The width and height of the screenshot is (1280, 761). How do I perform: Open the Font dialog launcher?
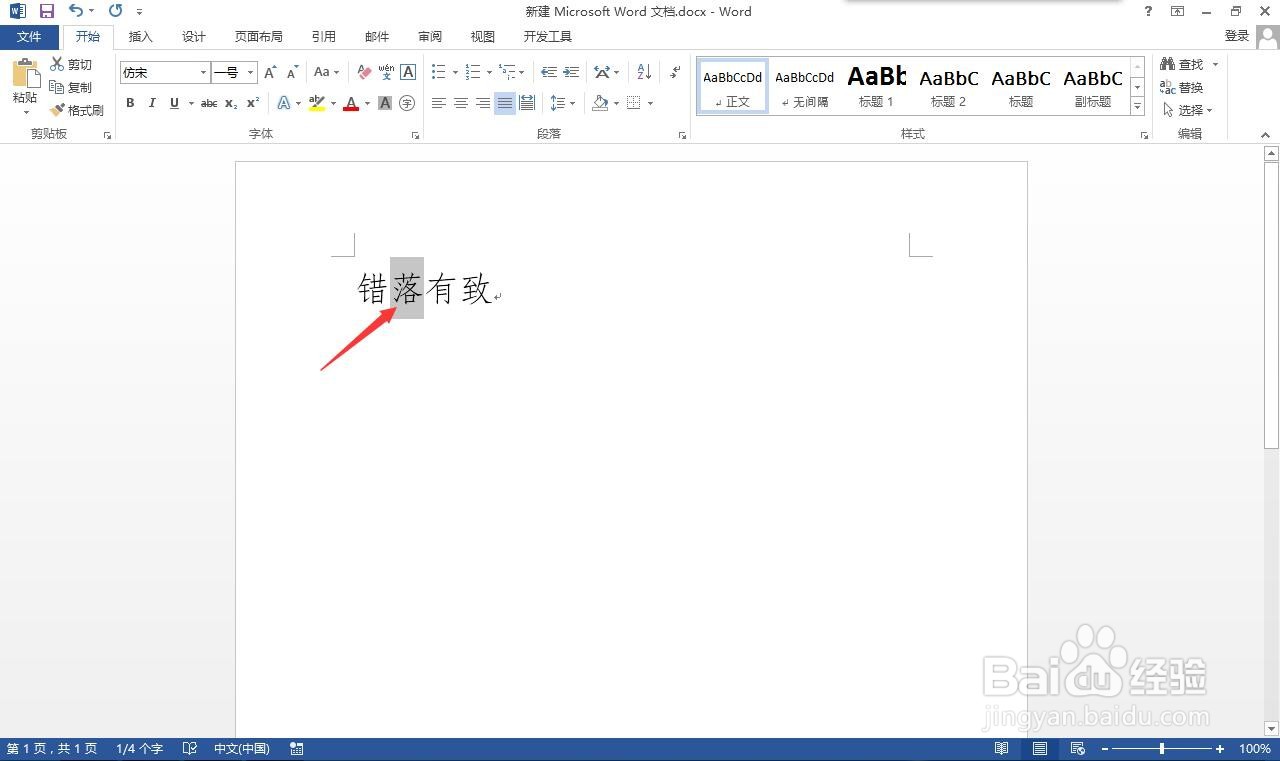(x=415, y=135)
